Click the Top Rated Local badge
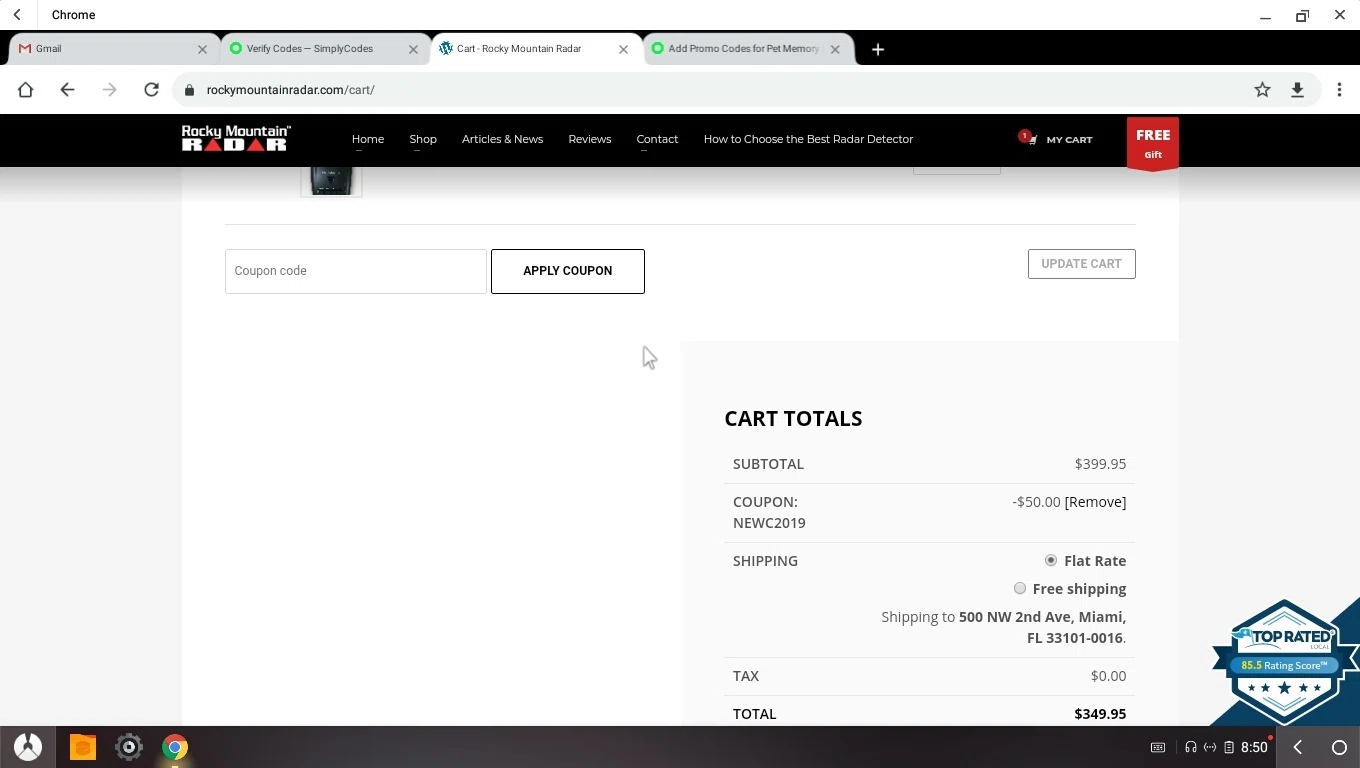The width and height of the screenshot is (1360, 768). [1285, 662]
